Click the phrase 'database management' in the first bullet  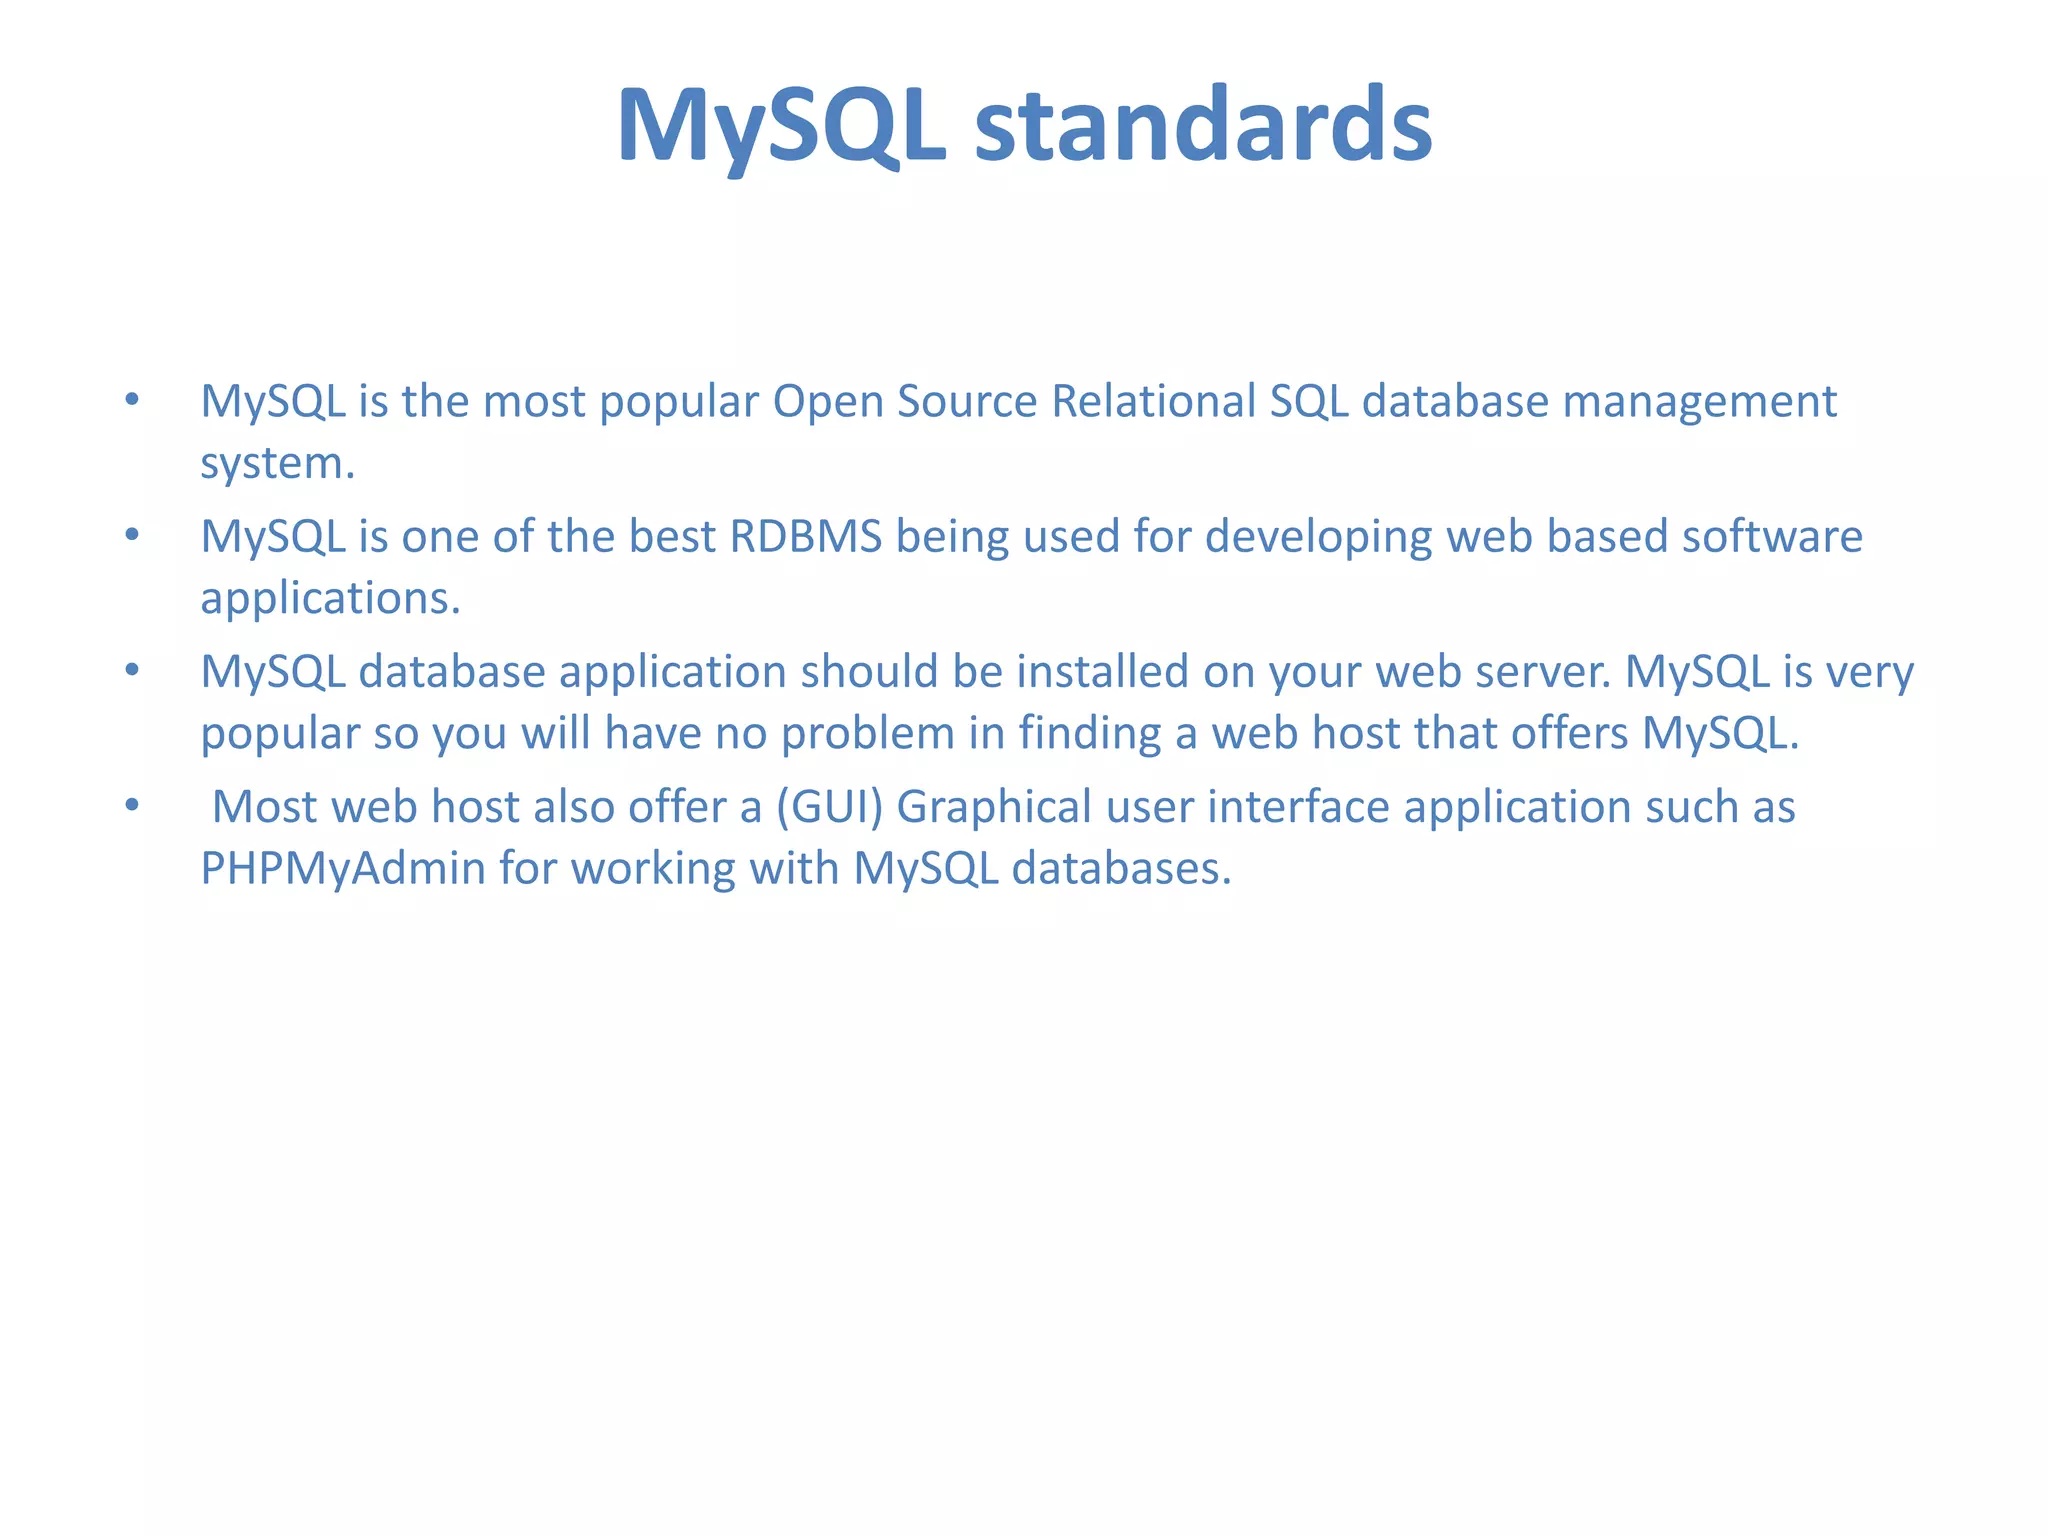[1599, 401]
